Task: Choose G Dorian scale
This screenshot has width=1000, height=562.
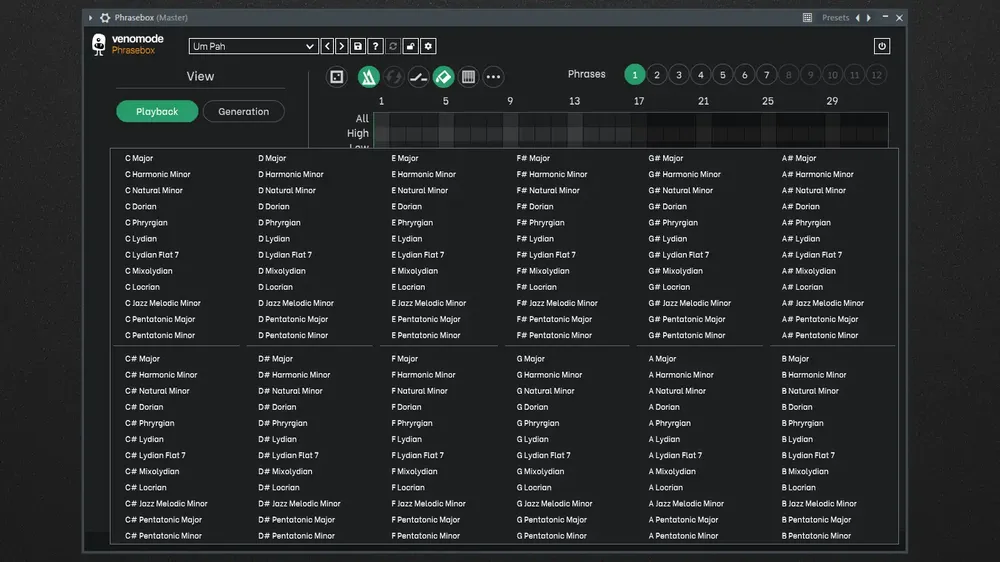Action: point(532,407)
